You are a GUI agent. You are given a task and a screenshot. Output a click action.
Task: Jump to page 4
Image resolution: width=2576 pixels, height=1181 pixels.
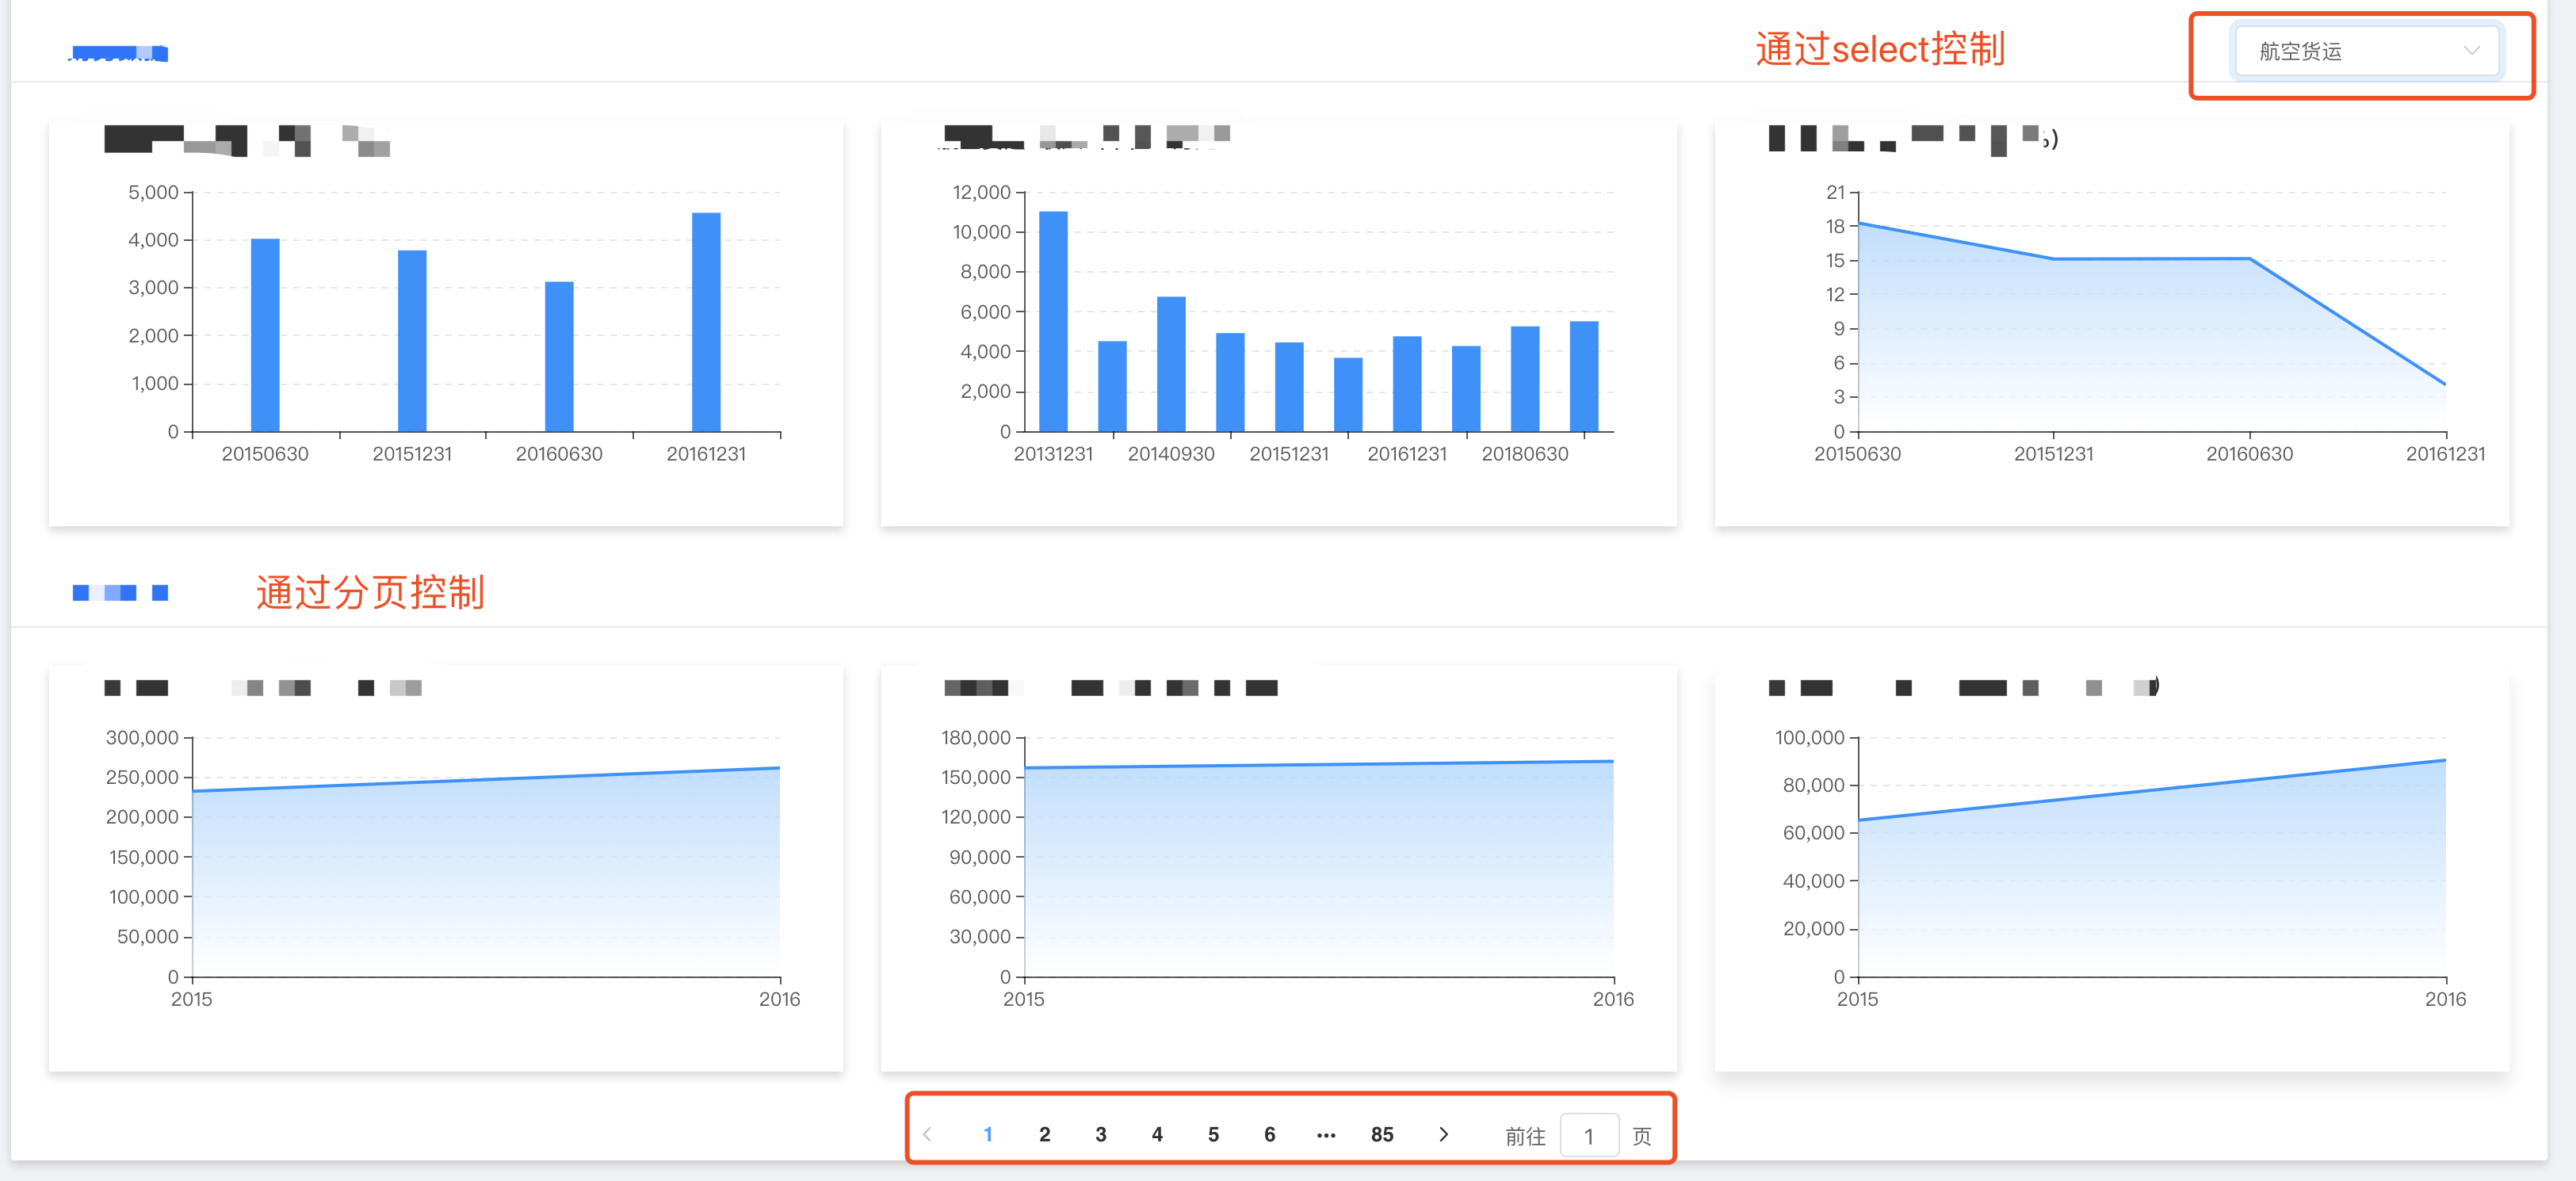tap(1157, 1134)
